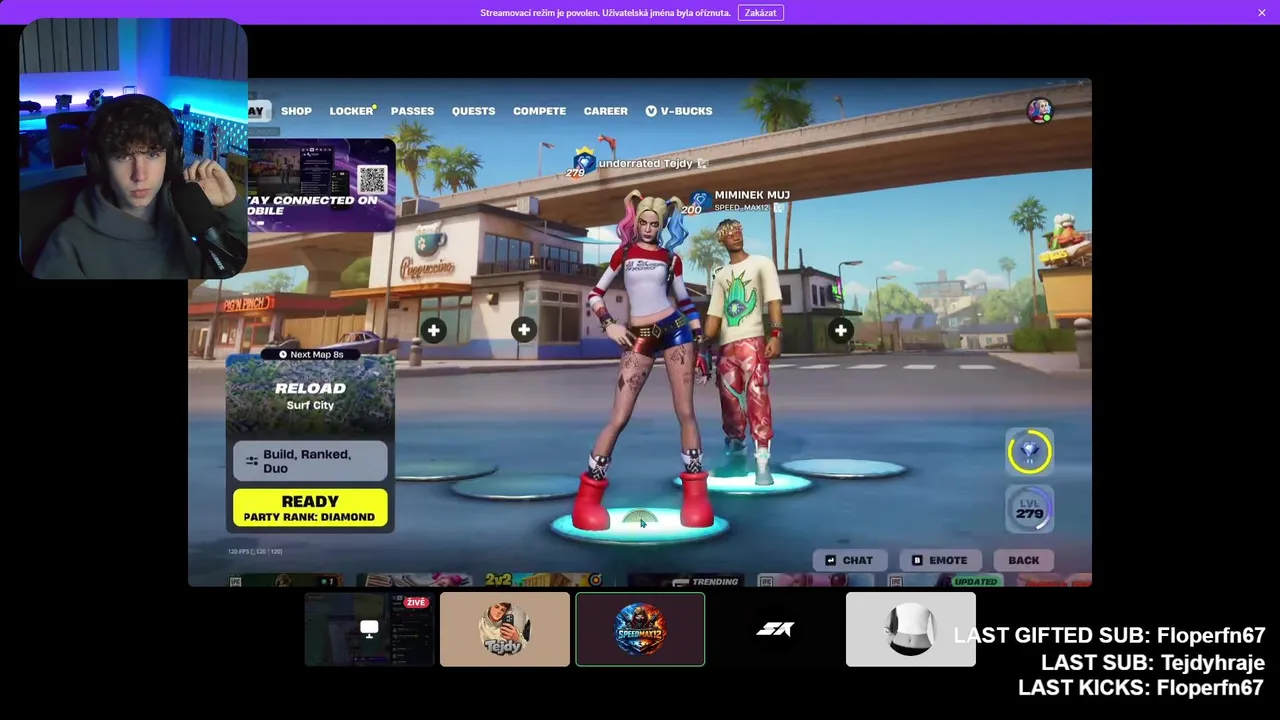Invite a player to the right empty slot
The width and height of the screenshot is (1280, 720).
(841, 330)
